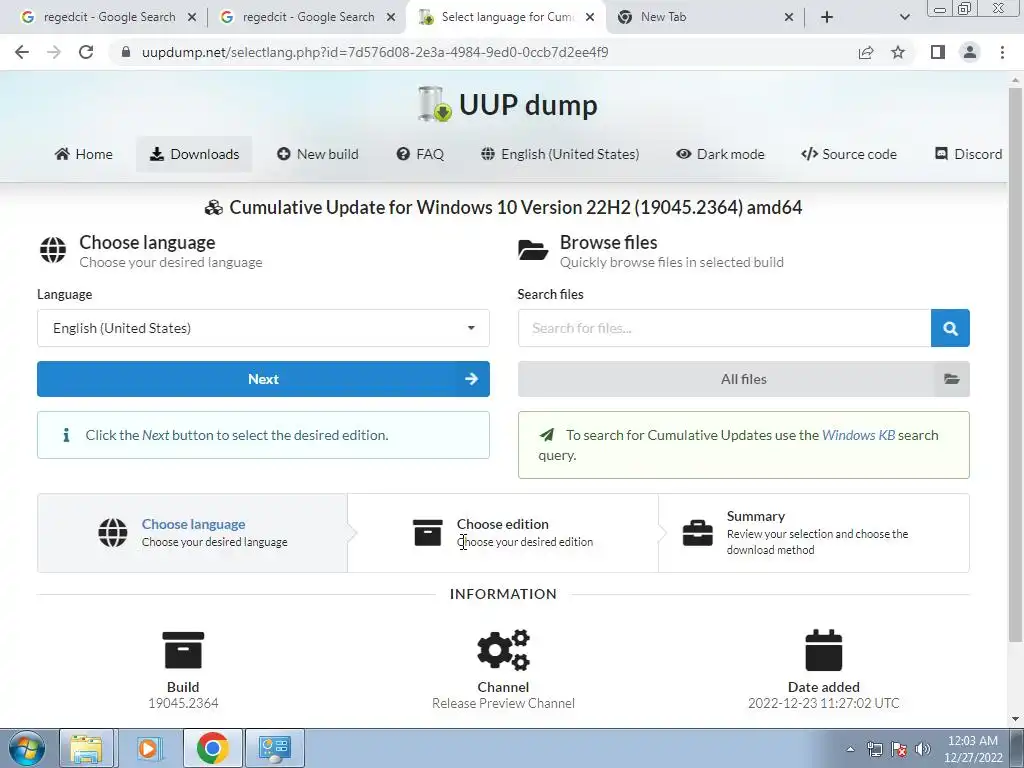The height and width of the screenshot is (768, 1024).
Task: Click the UUP dump logo icon
Action: tap(434, 104)
